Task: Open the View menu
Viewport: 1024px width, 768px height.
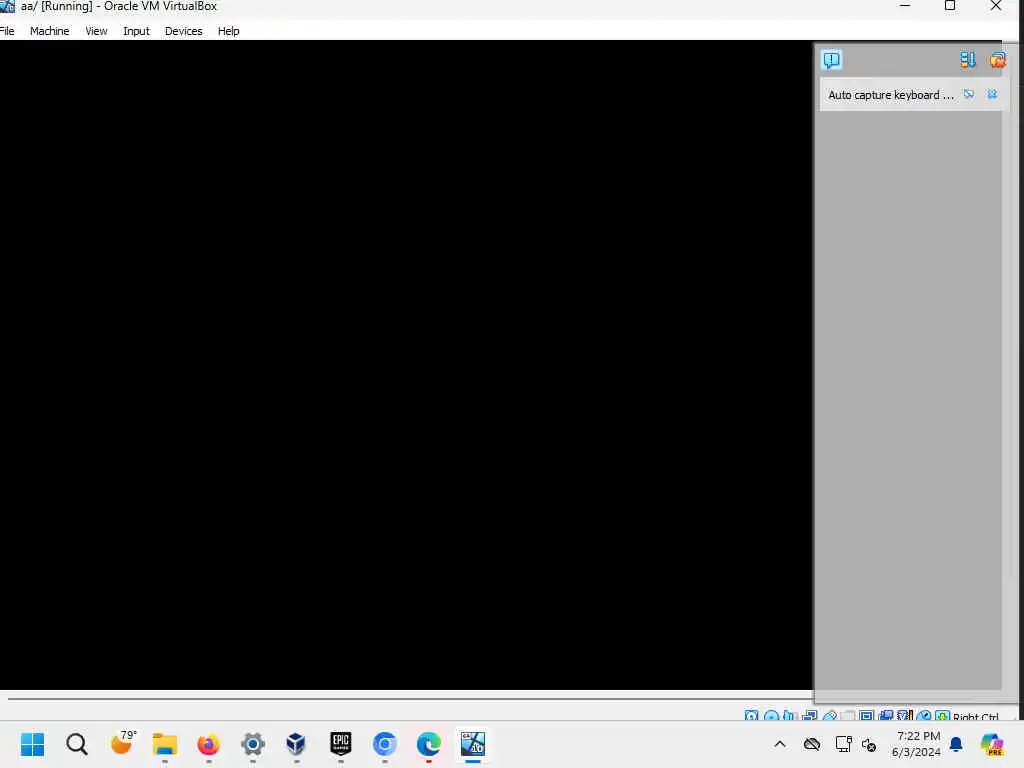Action: 96,31
